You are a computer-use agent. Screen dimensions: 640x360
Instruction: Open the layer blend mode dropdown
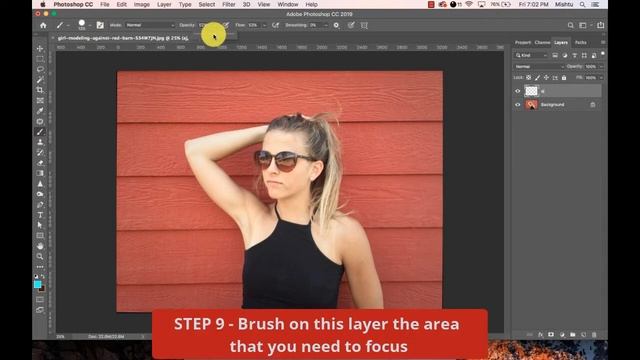pos(539,67)
